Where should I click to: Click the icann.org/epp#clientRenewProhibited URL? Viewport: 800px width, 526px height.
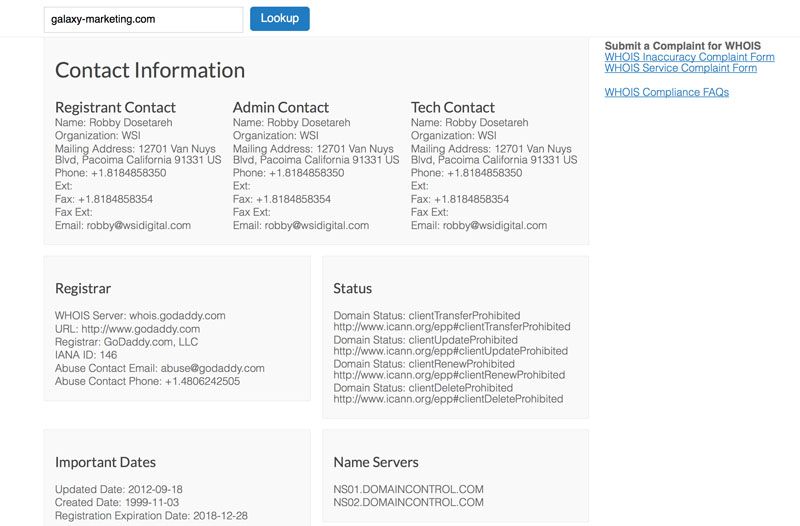coord(449,375)
